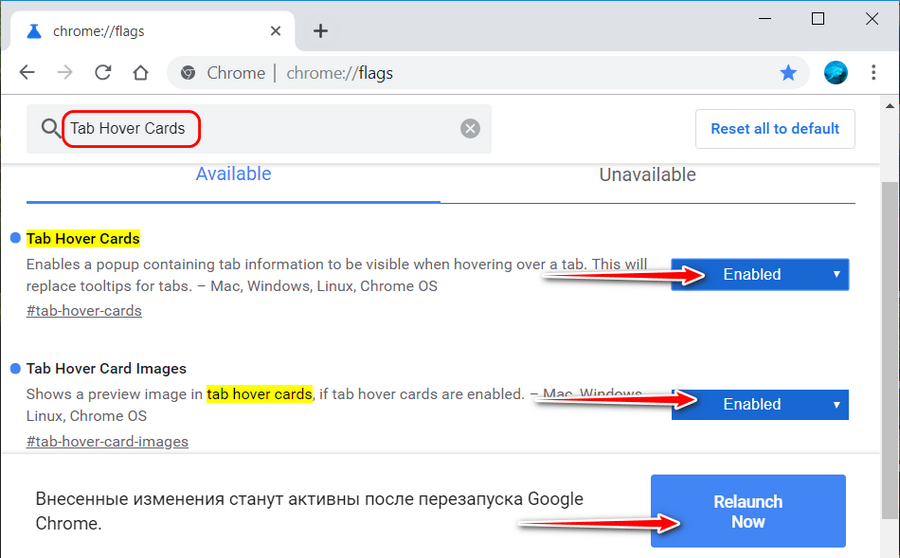Click the Tab Hover Cards flag title

coord(83,238)
